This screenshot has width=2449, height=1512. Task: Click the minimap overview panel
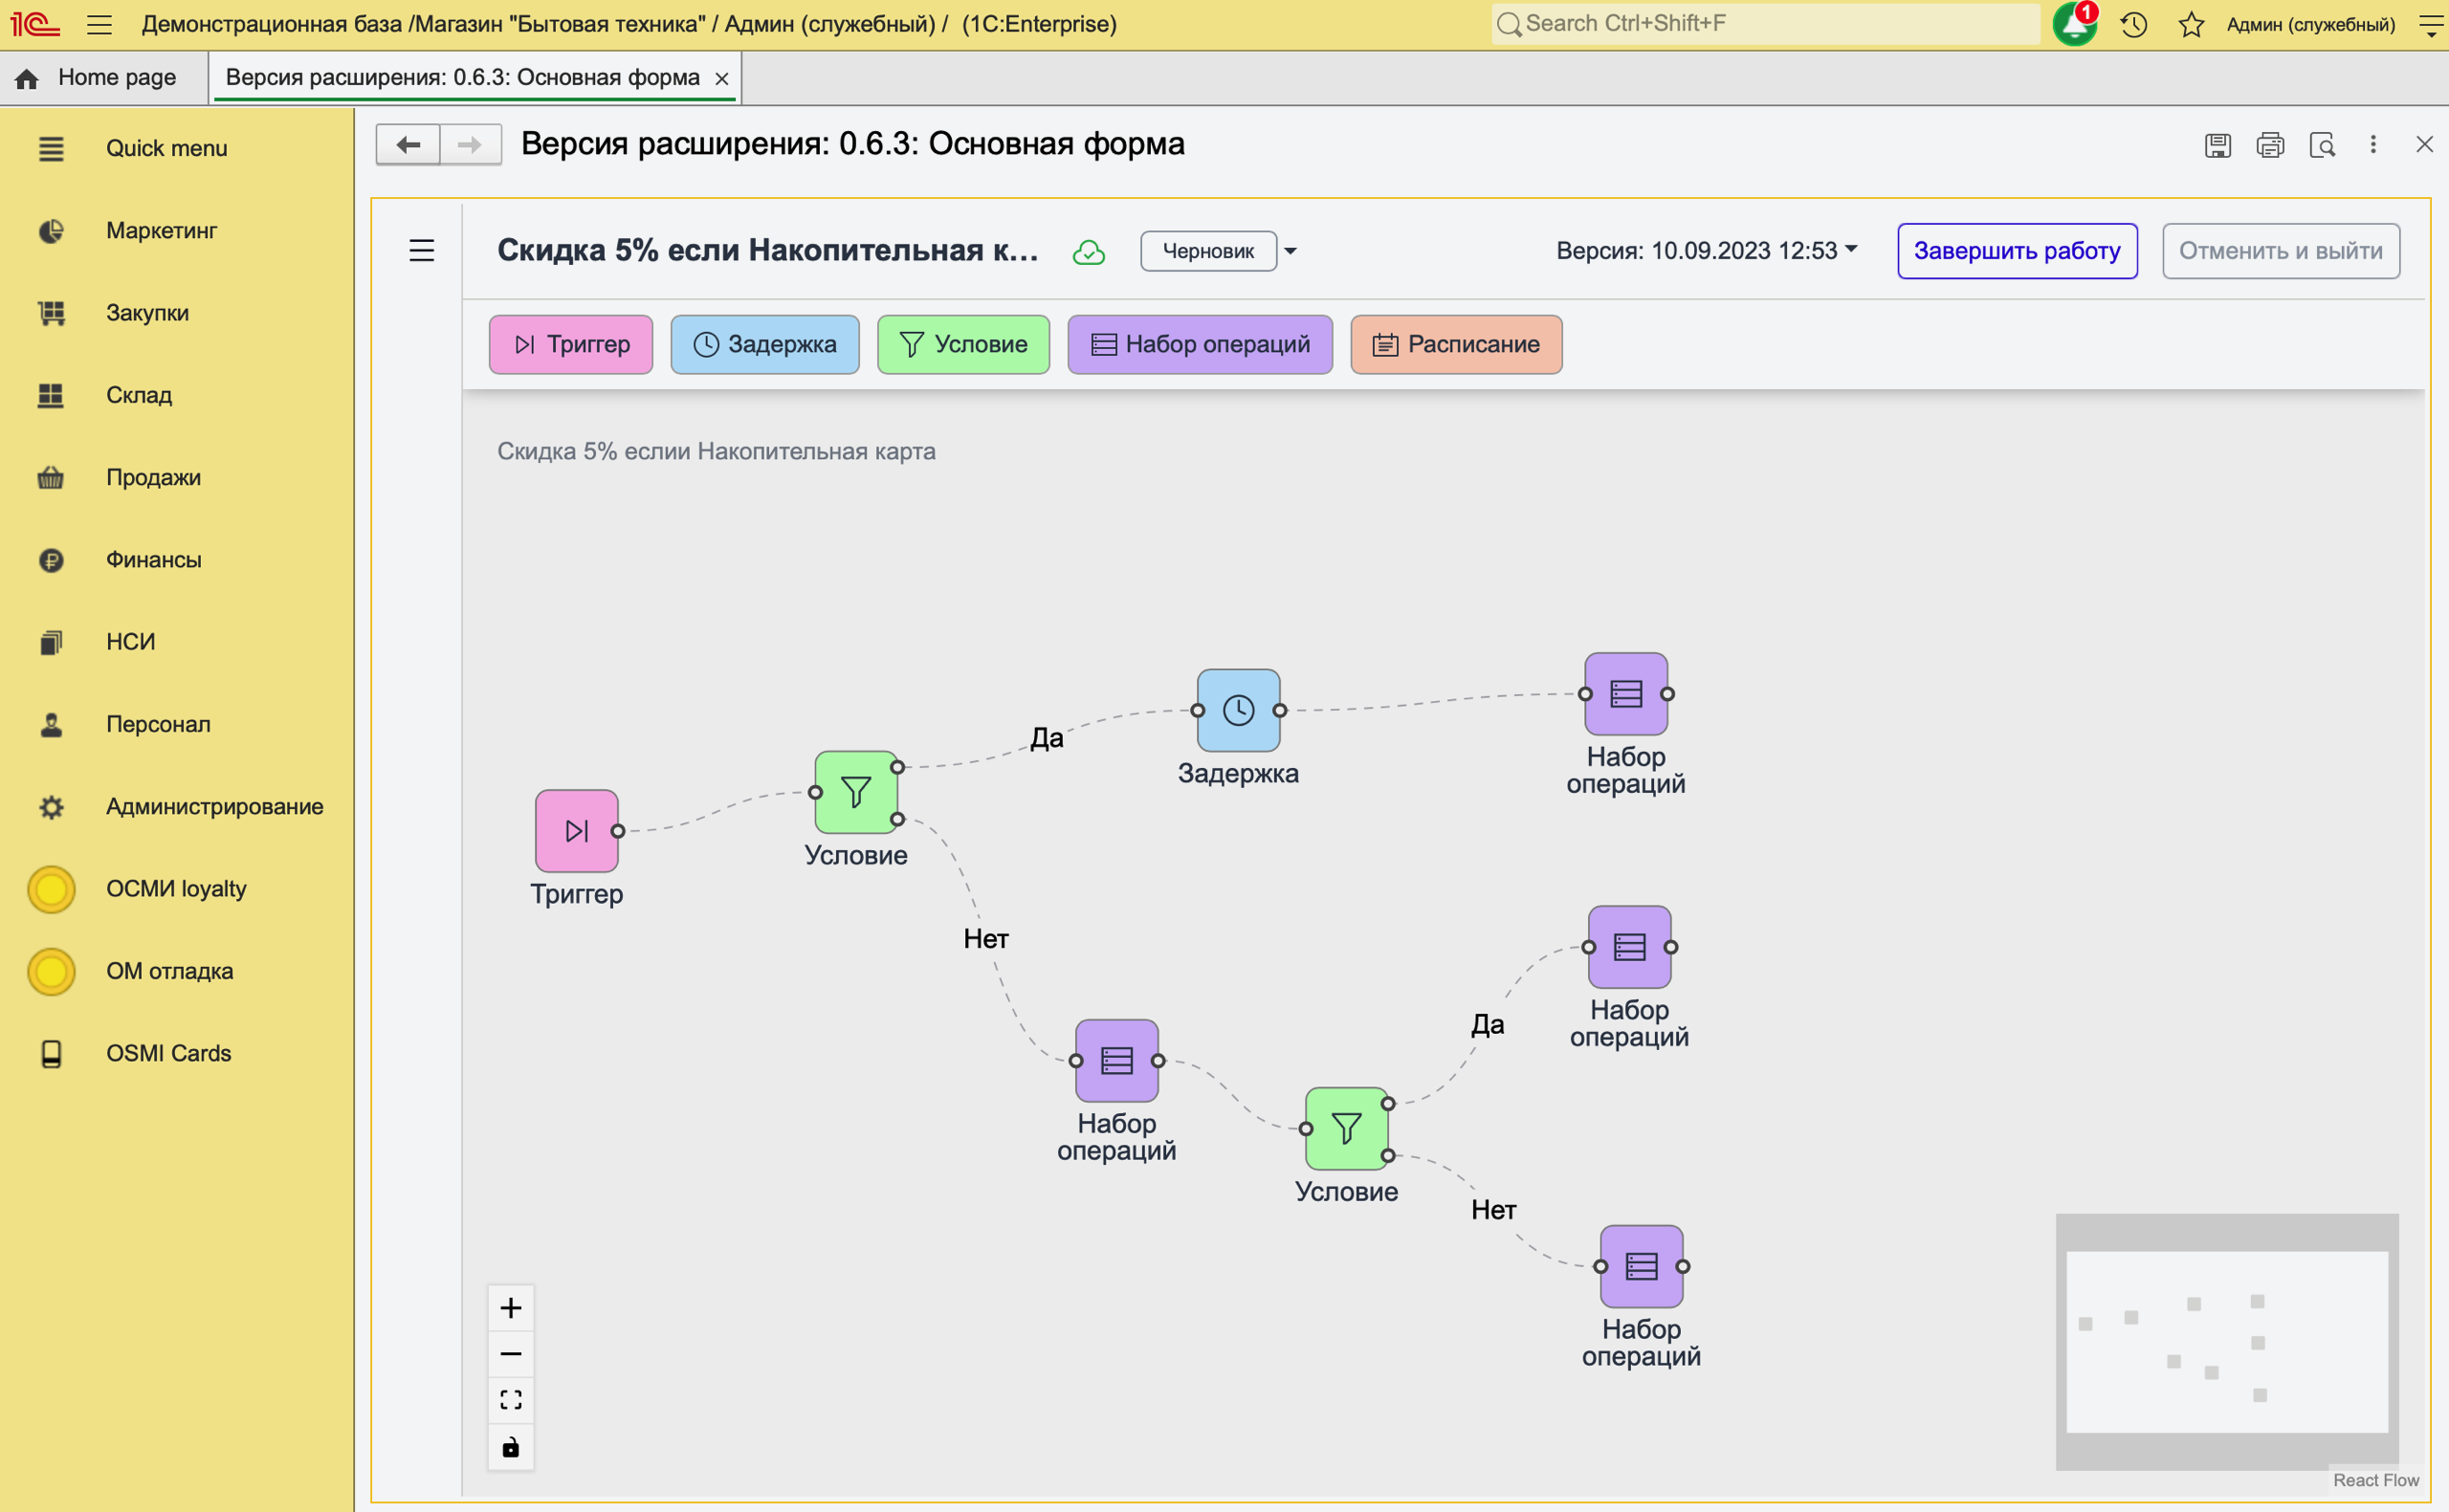pyautogui.click(x=2226, y=1341)
